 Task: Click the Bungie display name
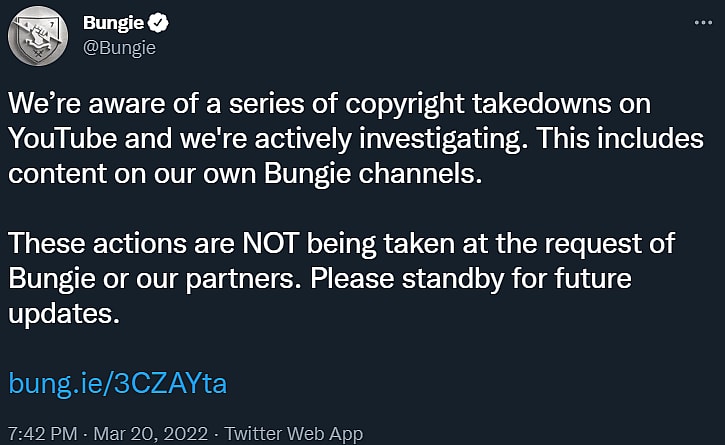point(114,23)
